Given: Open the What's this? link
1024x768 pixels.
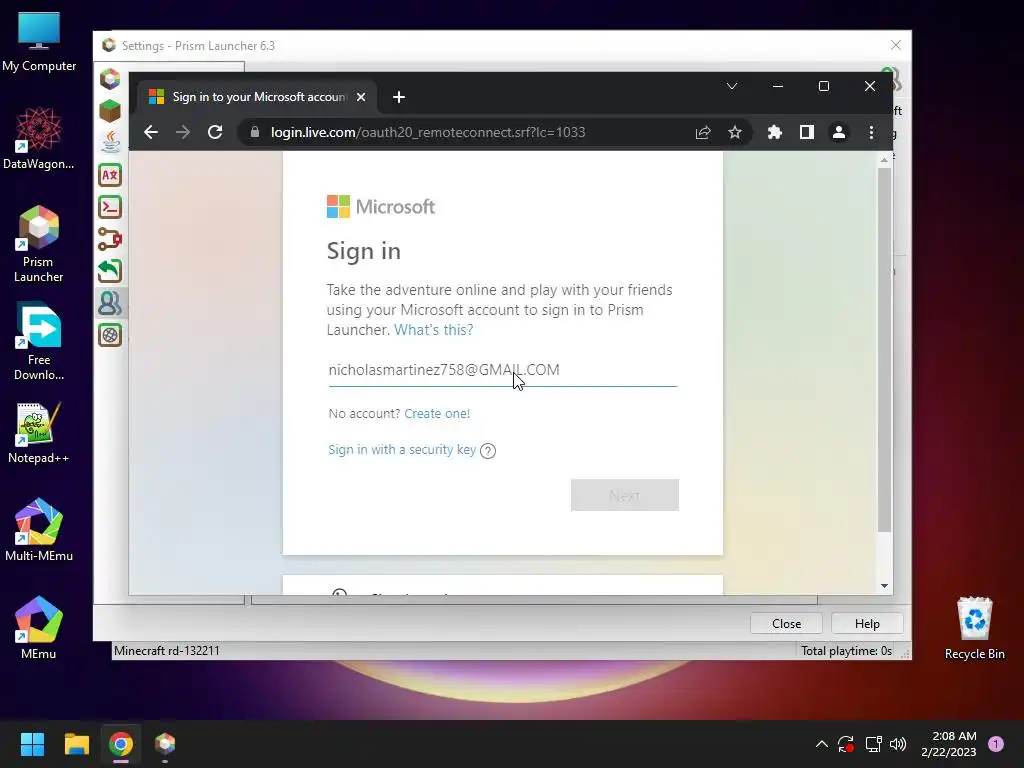Looking at the screenshot, I should (x=434, y=330).
